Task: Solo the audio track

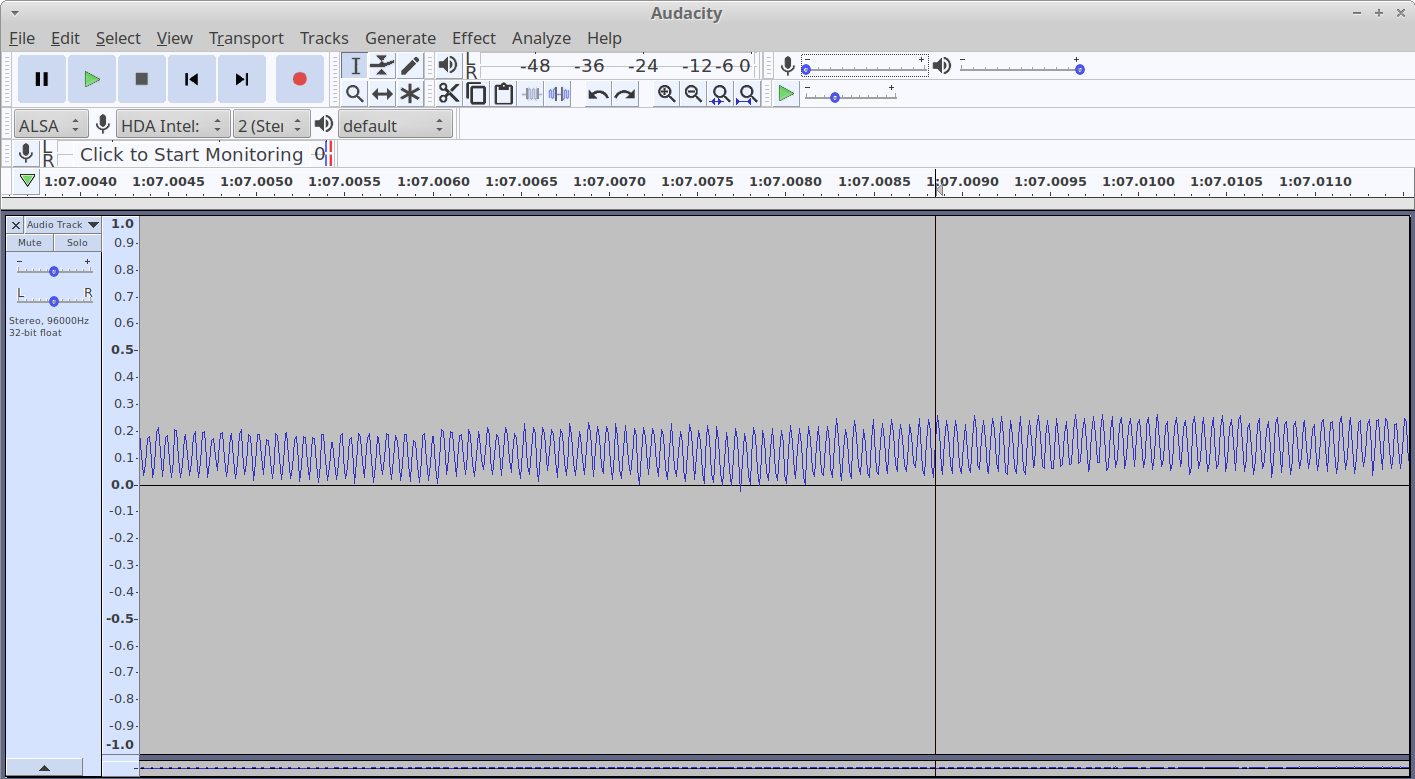Action: tap(77, 243)
